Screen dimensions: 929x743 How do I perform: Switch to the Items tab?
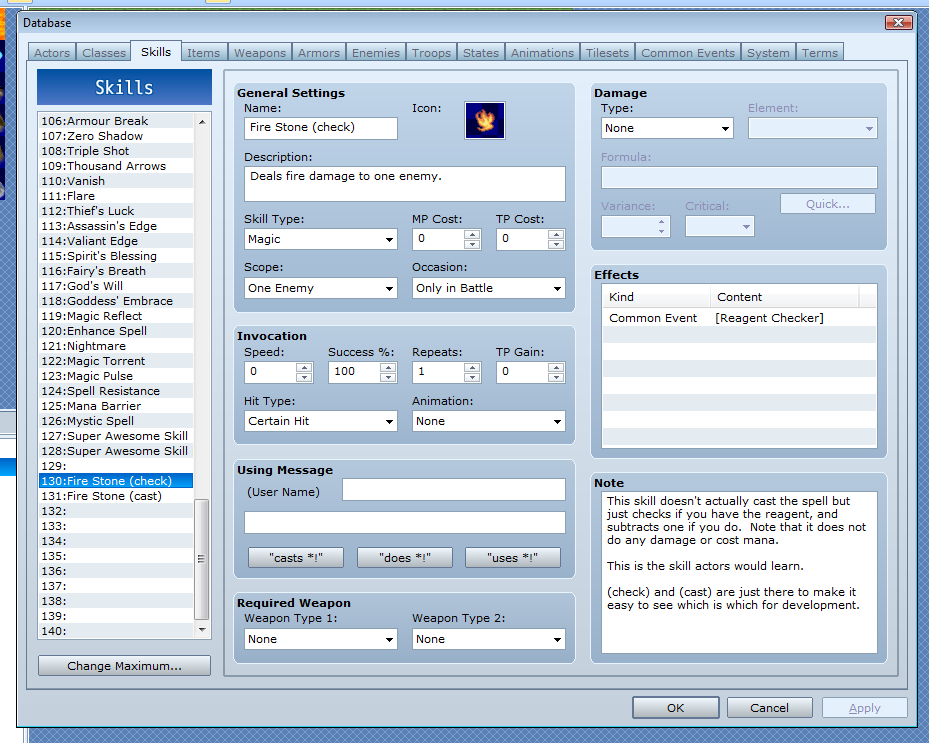pos(204,53)
